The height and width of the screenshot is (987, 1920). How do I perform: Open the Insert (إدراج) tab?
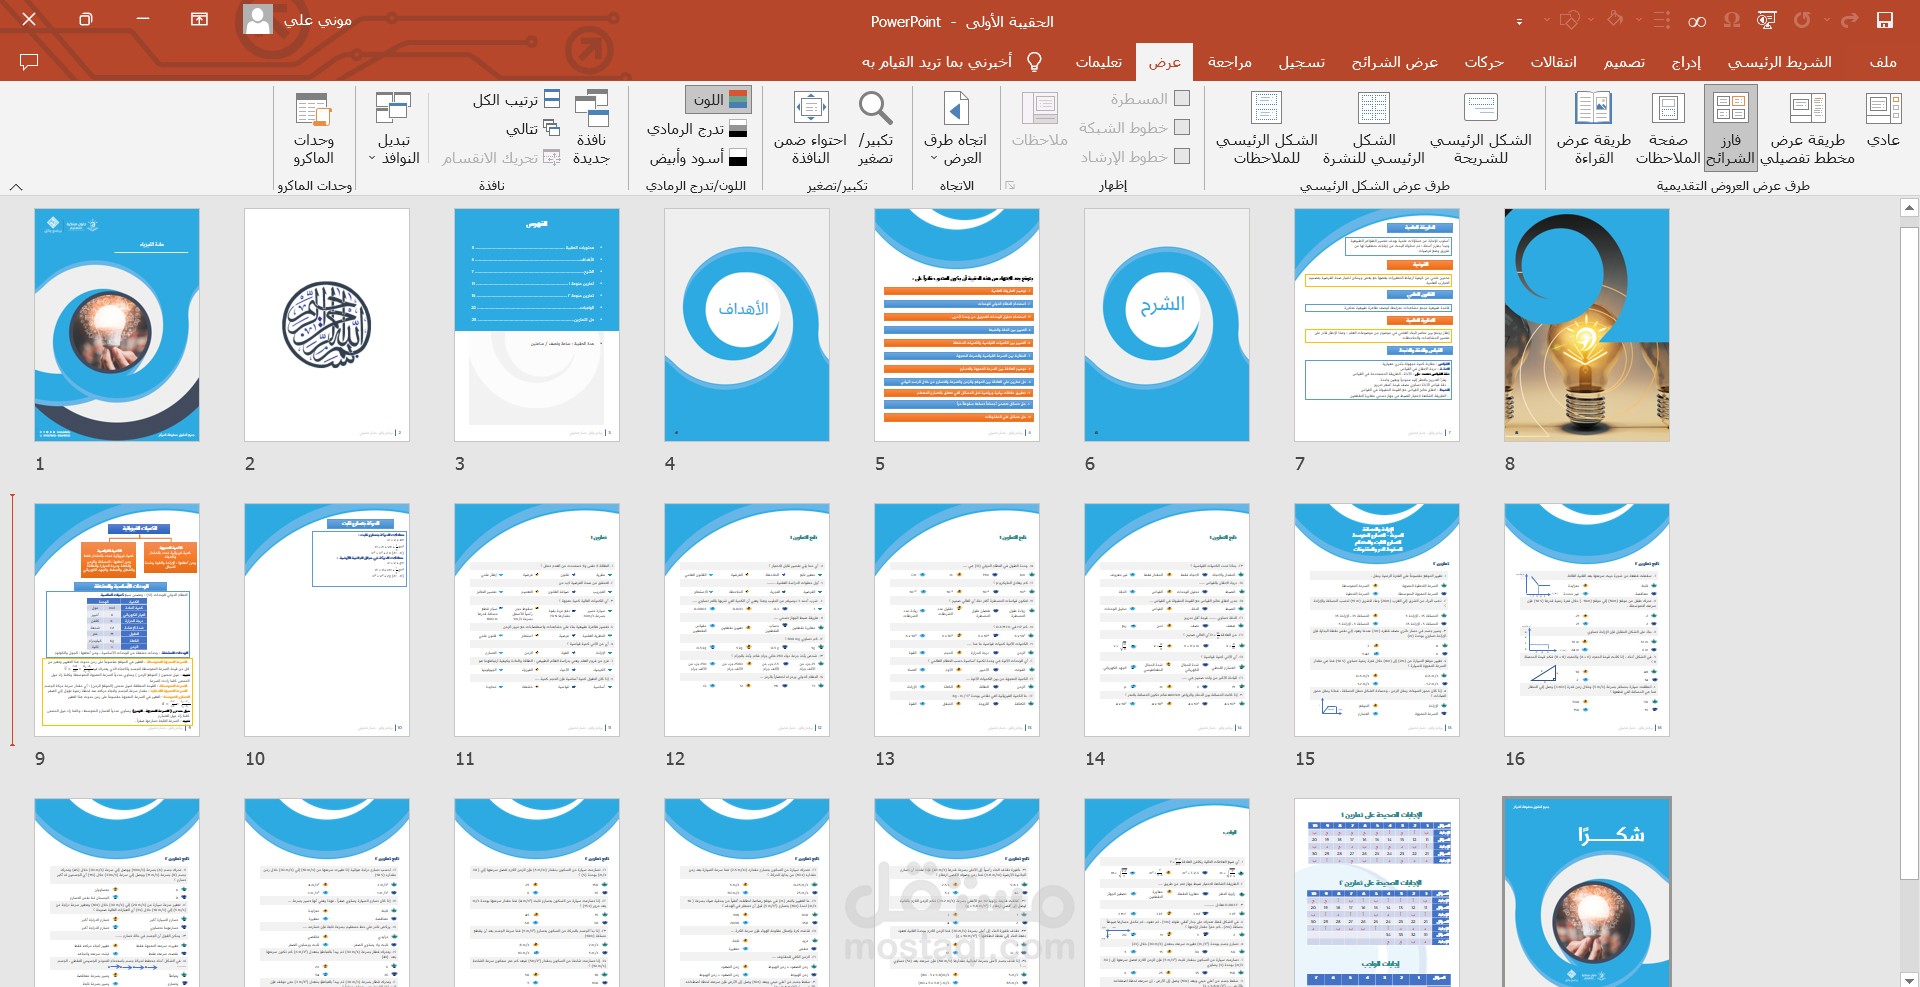point(1686,62)
